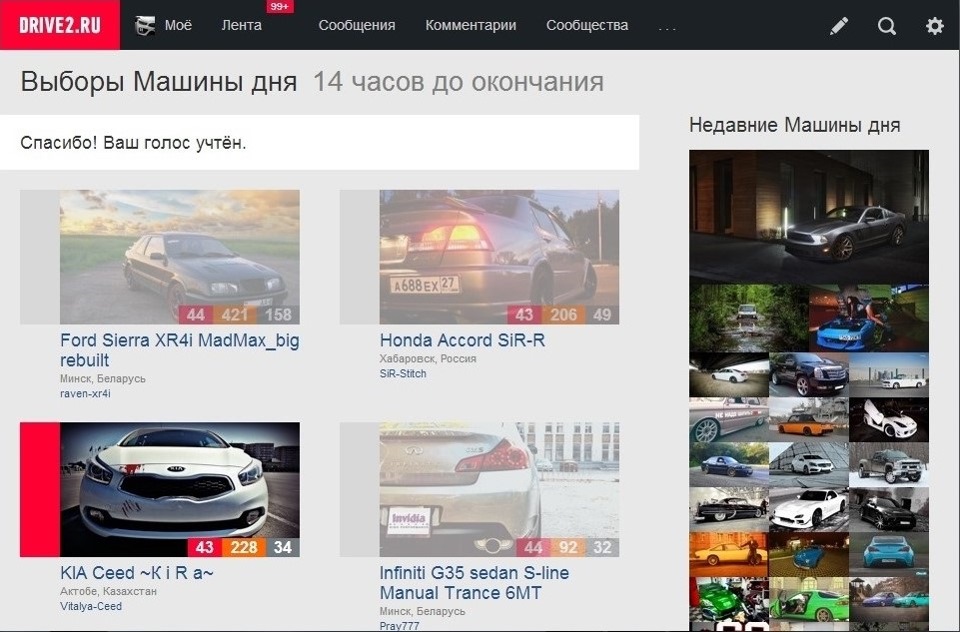
Task: Go to Сообщения in the top bar
Action: [357, 26]
